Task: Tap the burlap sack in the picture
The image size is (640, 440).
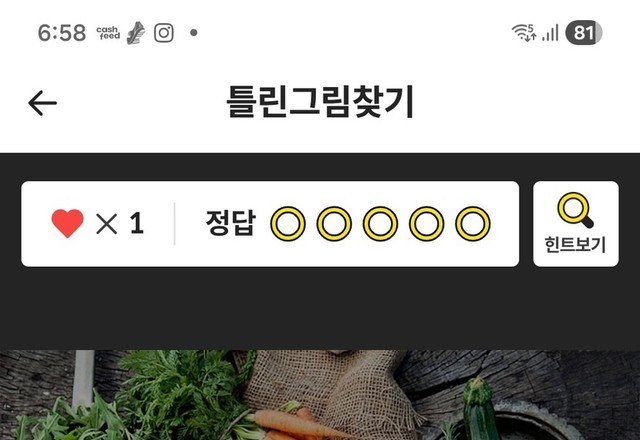Action: coord(331,392)
